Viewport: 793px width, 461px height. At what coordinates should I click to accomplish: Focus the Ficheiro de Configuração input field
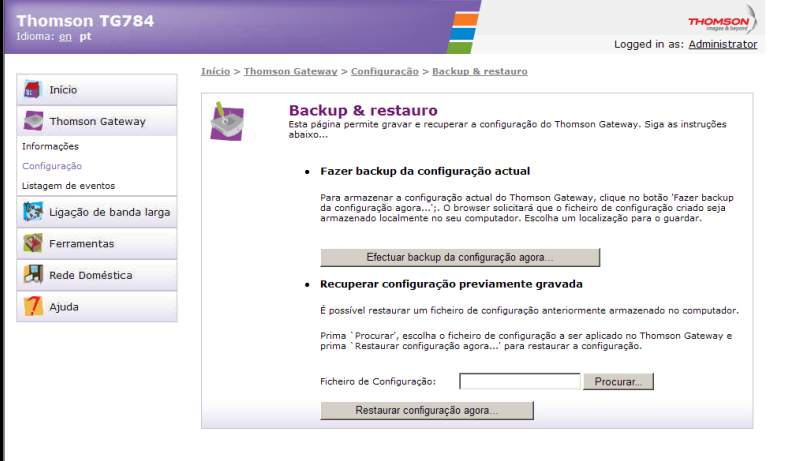(520, 381)
